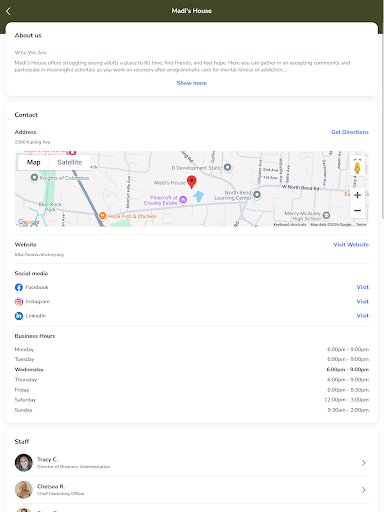Click the LinkedIn icon under Social media
Image resolution: width=384 pixels, height=512 pixels.
point(19,316)
